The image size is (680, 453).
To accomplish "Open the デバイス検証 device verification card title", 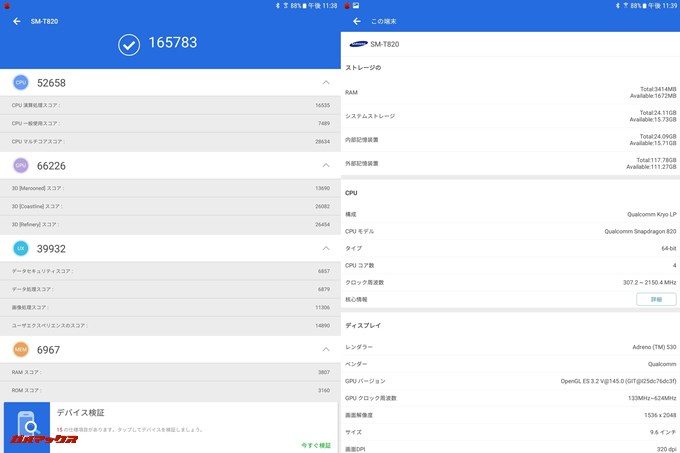I will point(81,413).
